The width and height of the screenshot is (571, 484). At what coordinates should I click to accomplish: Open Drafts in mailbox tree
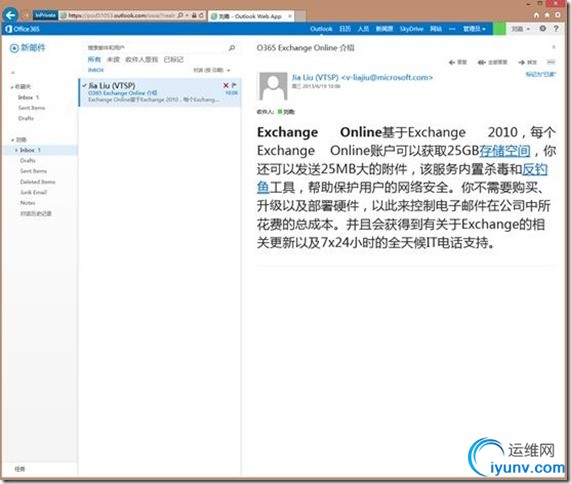point(28,161)
